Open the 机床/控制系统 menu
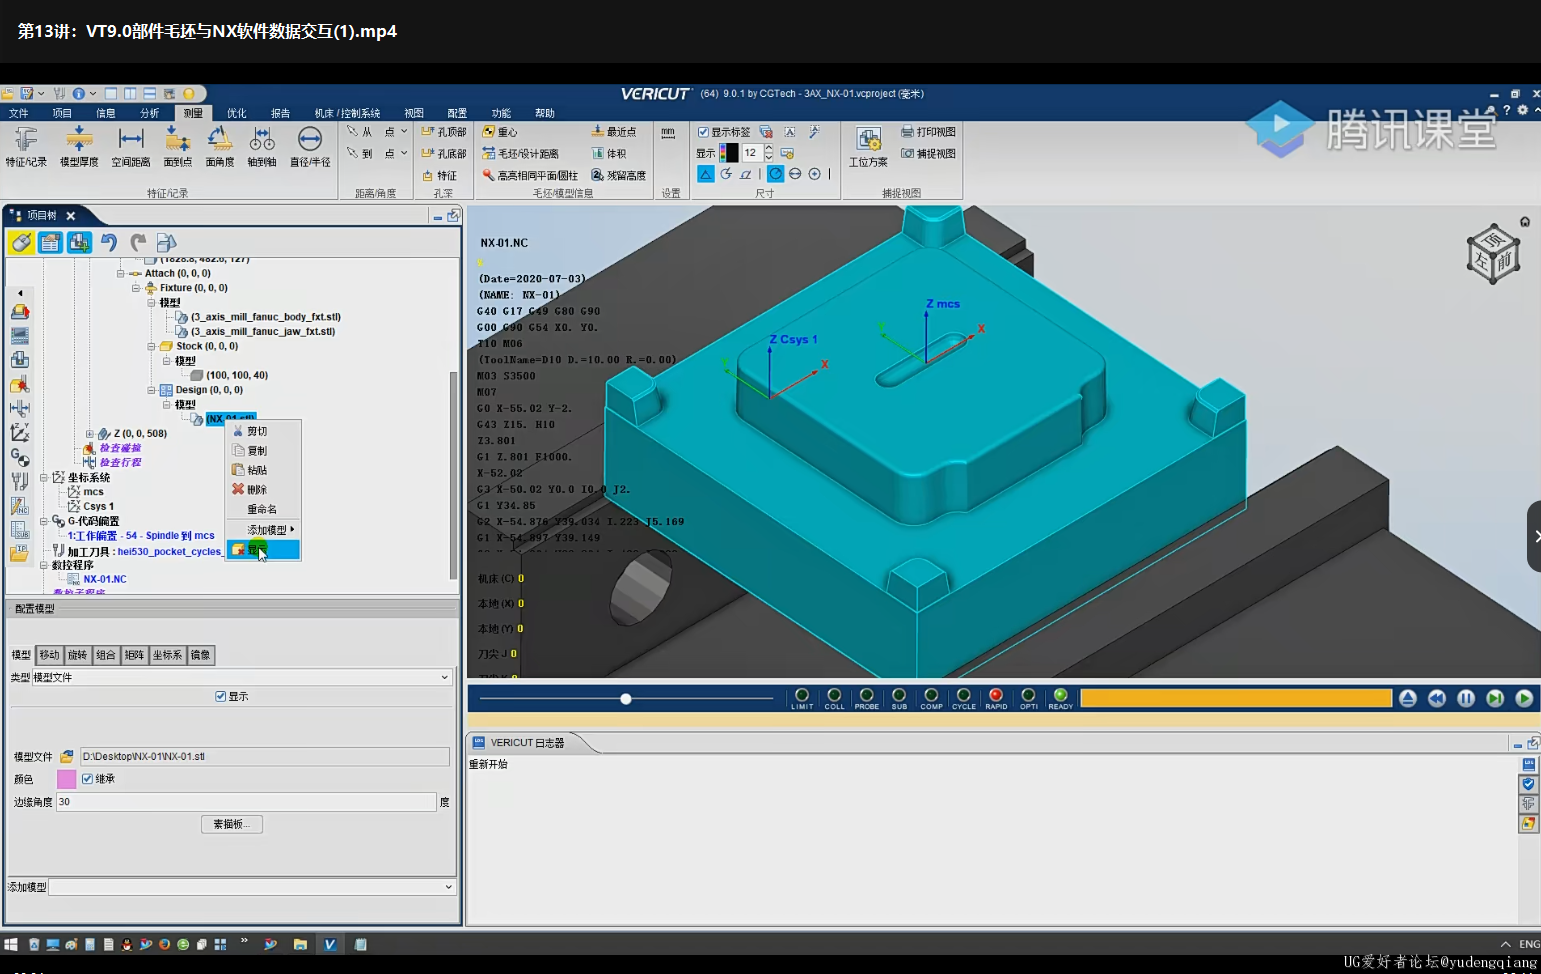 347,113
